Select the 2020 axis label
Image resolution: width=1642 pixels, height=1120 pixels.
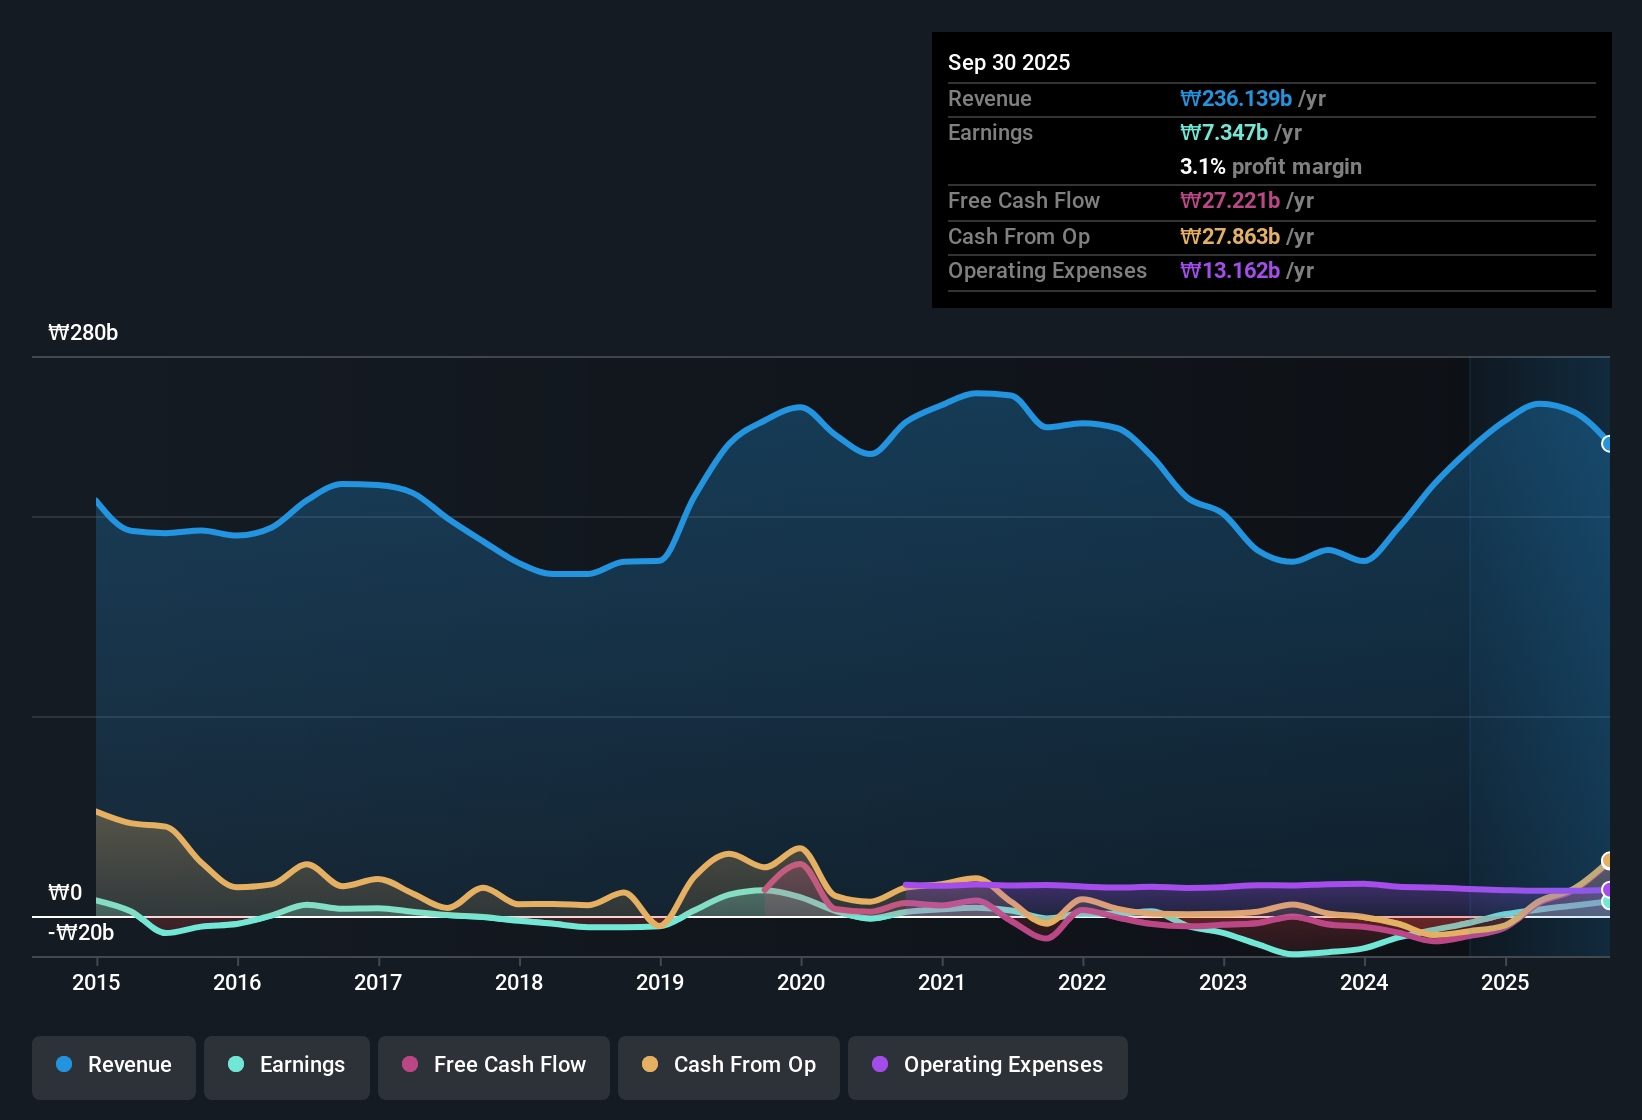[801, 983]
